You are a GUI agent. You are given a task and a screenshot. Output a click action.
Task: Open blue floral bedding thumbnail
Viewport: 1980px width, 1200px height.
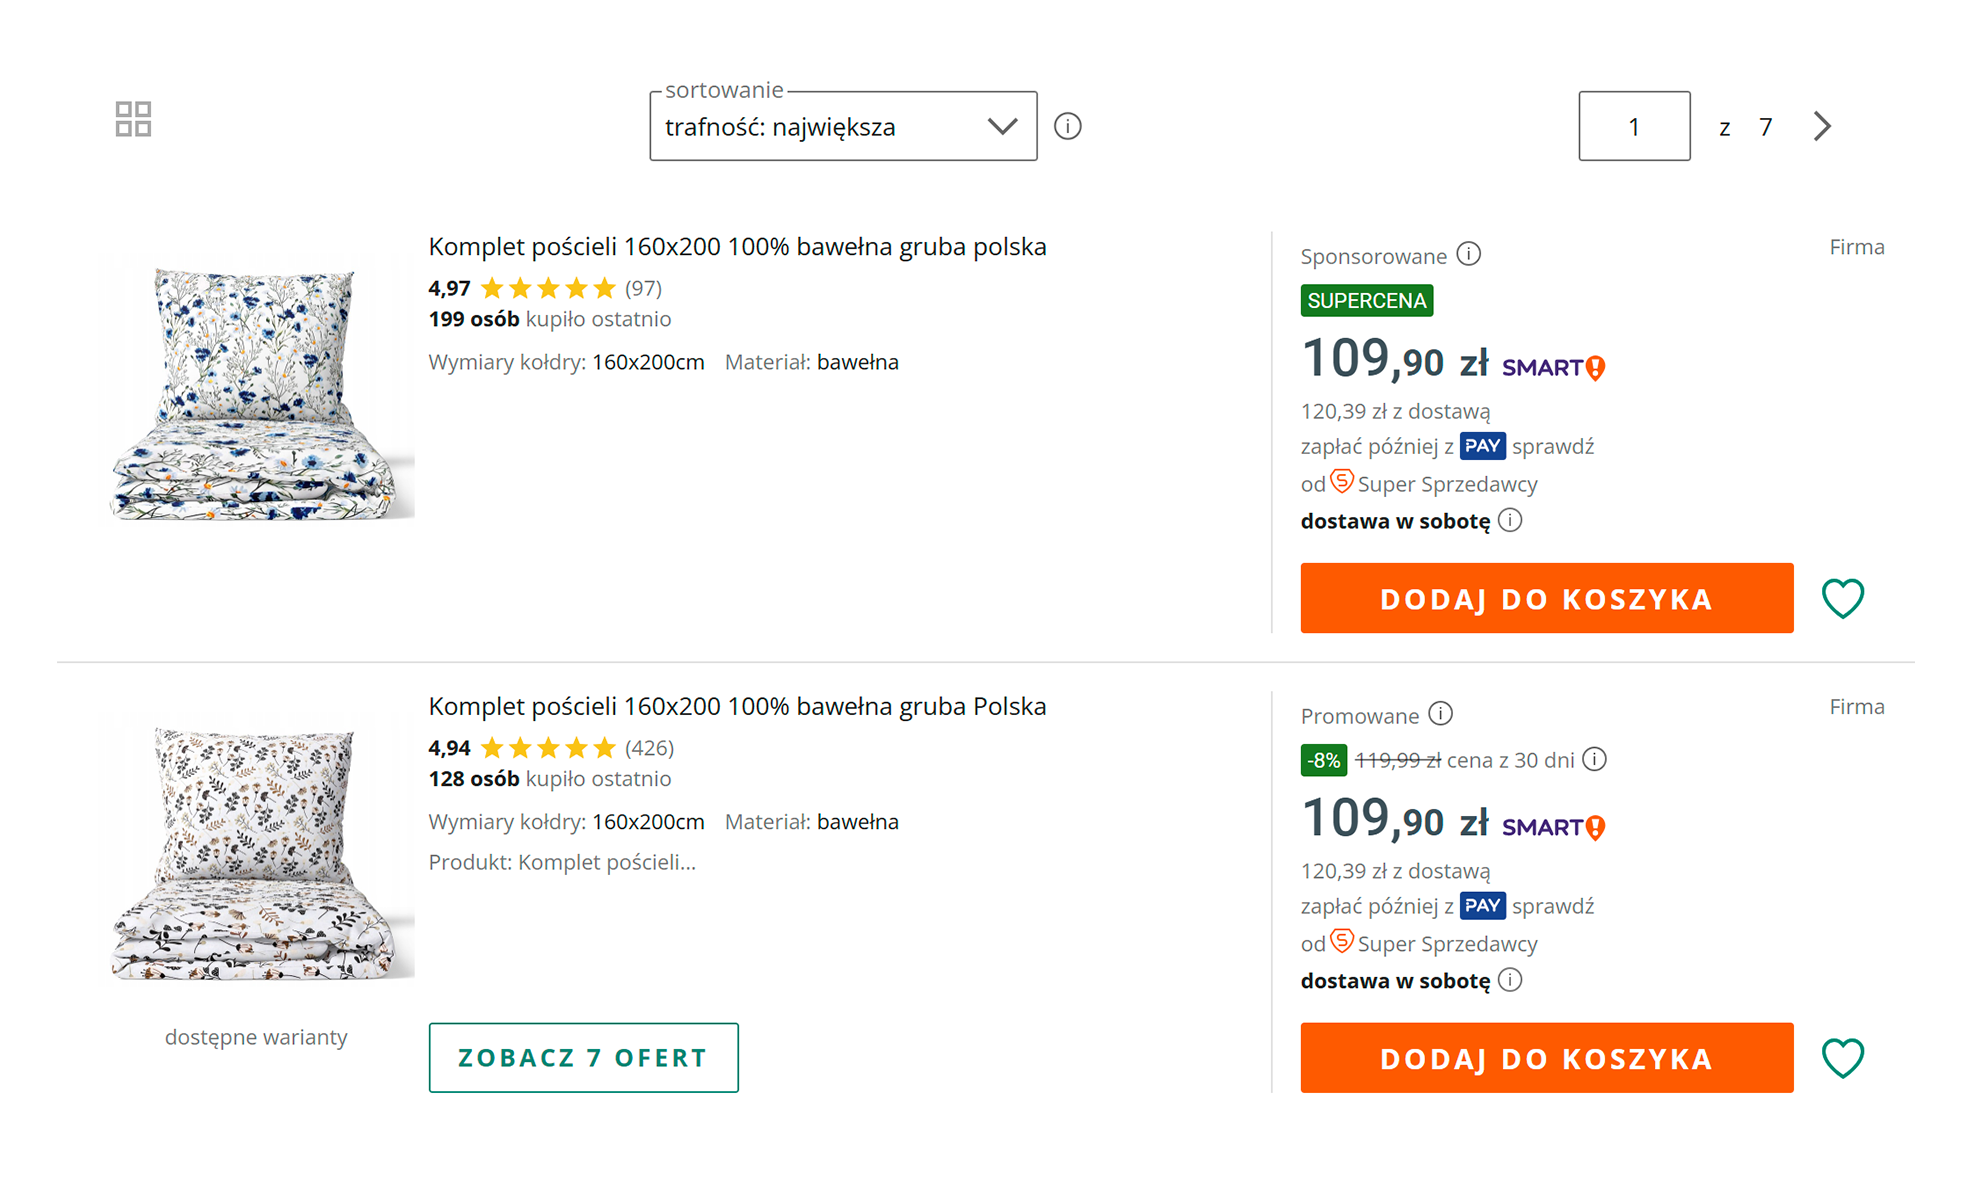[x=260, y=392]
